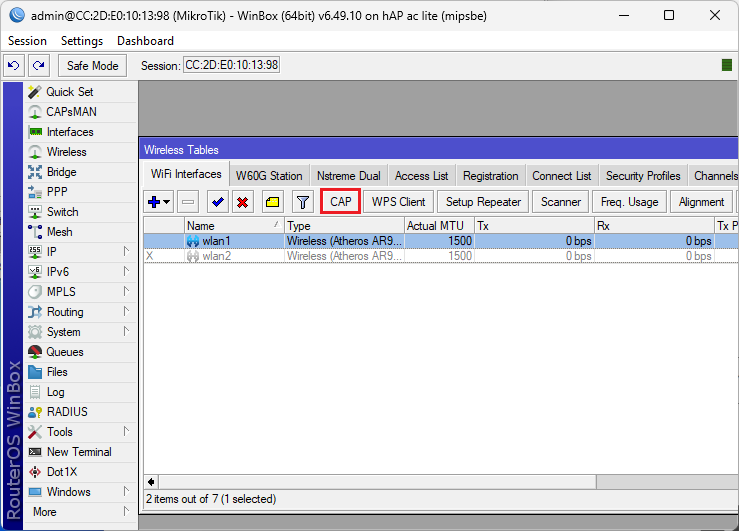The width and height of the screenshot is (739, 531).
Task: Expand the IP submenu
Action: 126,252
